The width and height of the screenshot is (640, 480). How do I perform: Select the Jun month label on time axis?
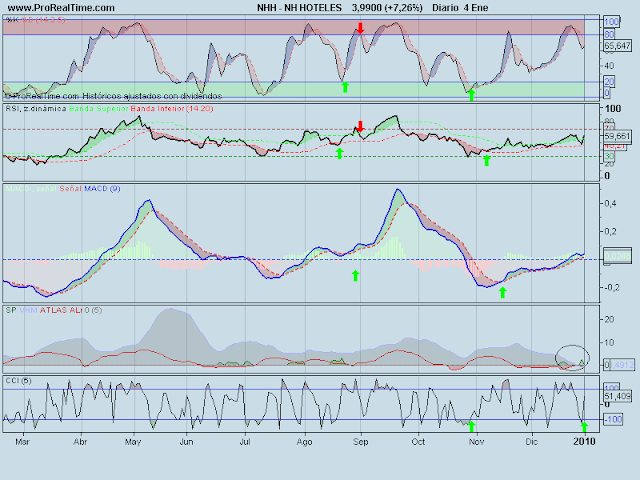186,442
